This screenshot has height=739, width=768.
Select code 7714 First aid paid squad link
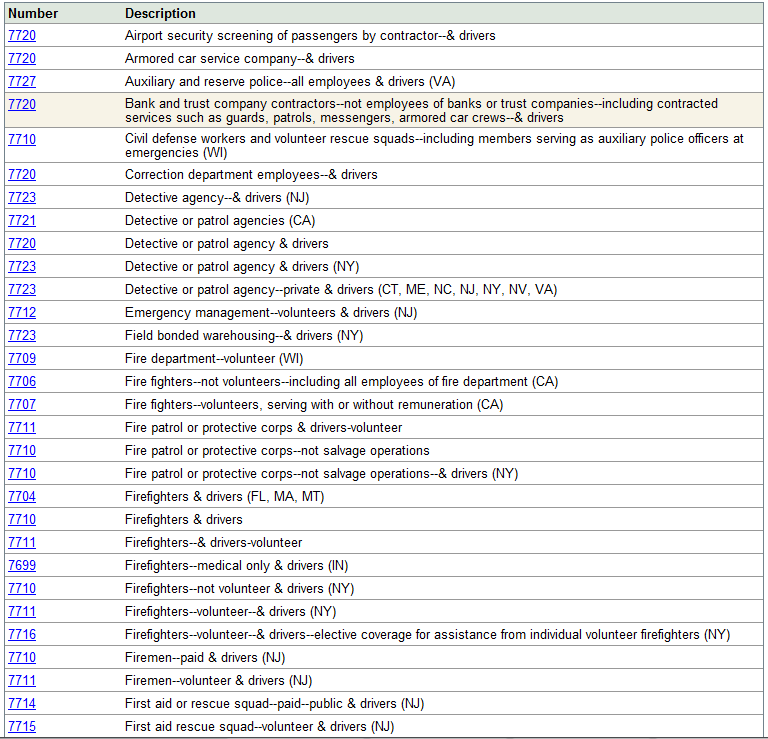[x=22, y=703]
